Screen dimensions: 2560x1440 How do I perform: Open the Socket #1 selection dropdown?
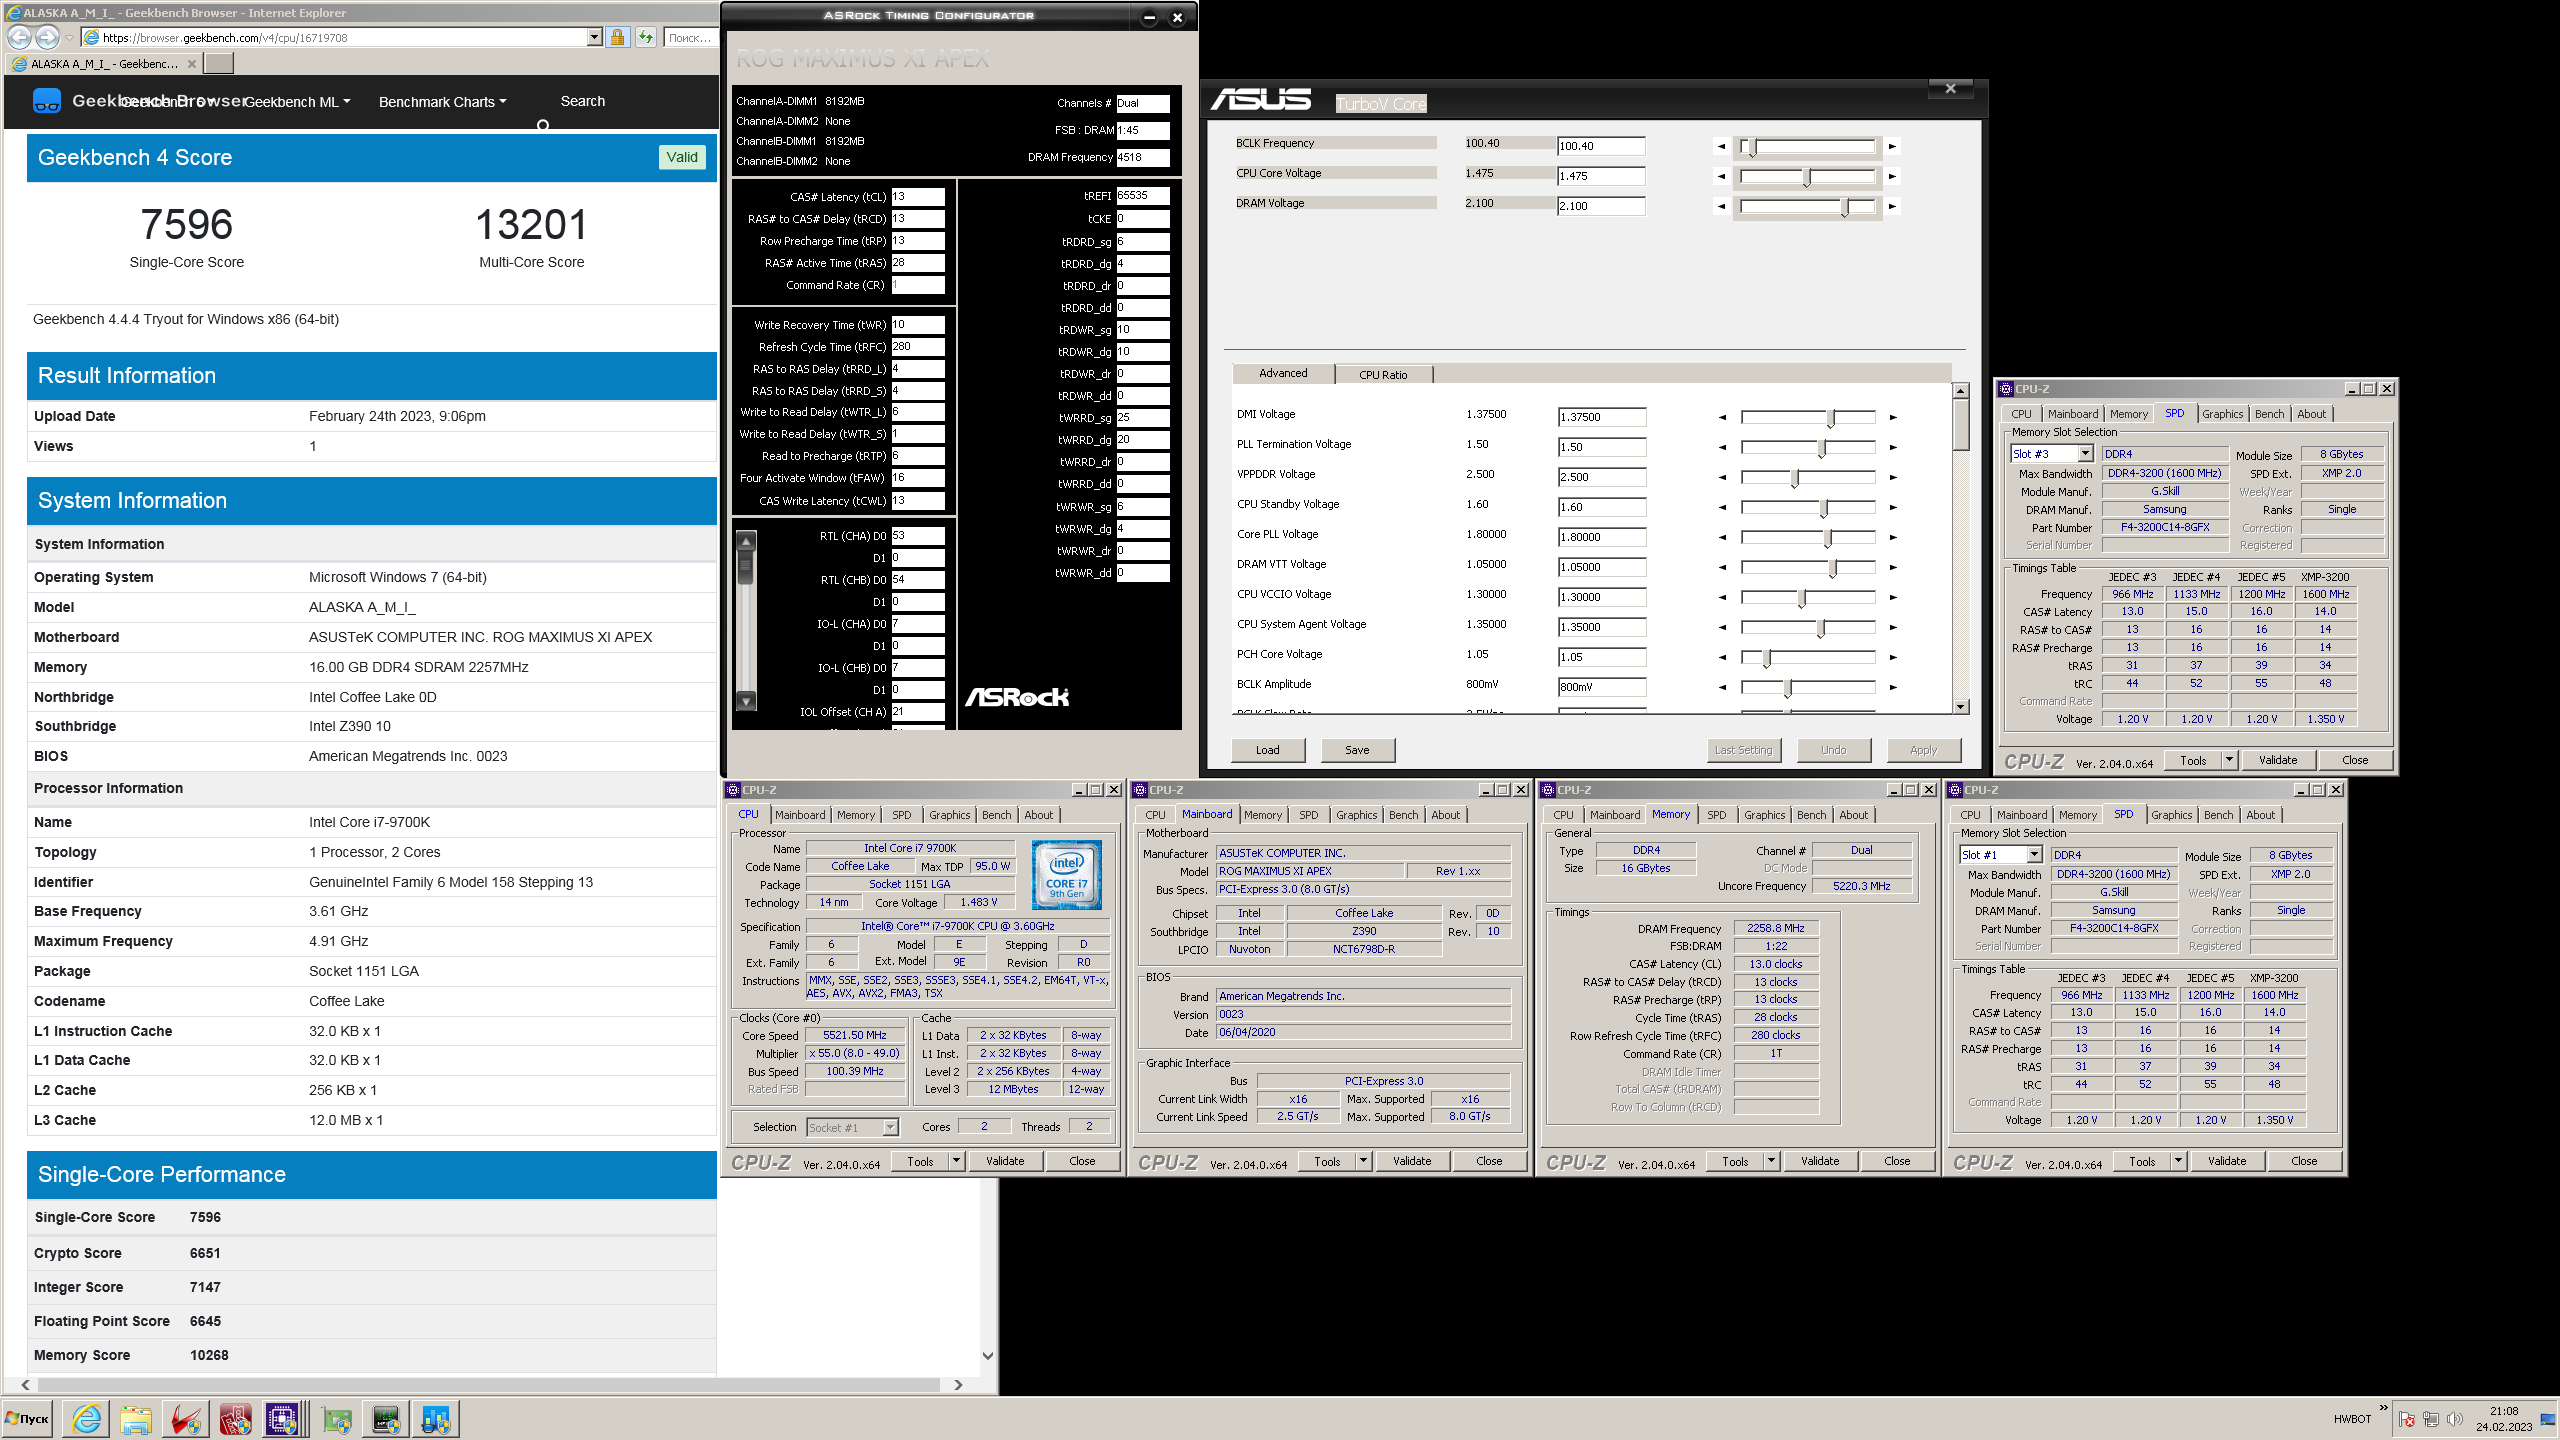click(890, 1127)
